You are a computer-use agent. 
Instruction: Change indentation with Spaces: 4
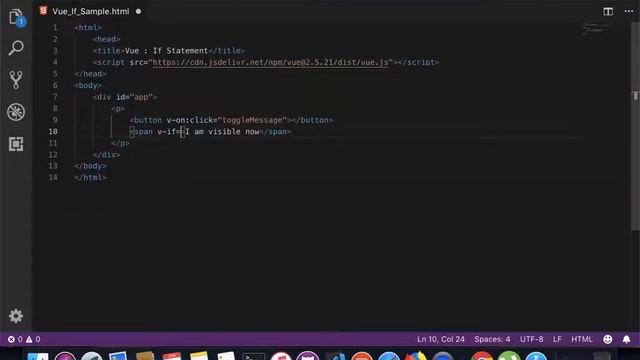tap(492, 339)
